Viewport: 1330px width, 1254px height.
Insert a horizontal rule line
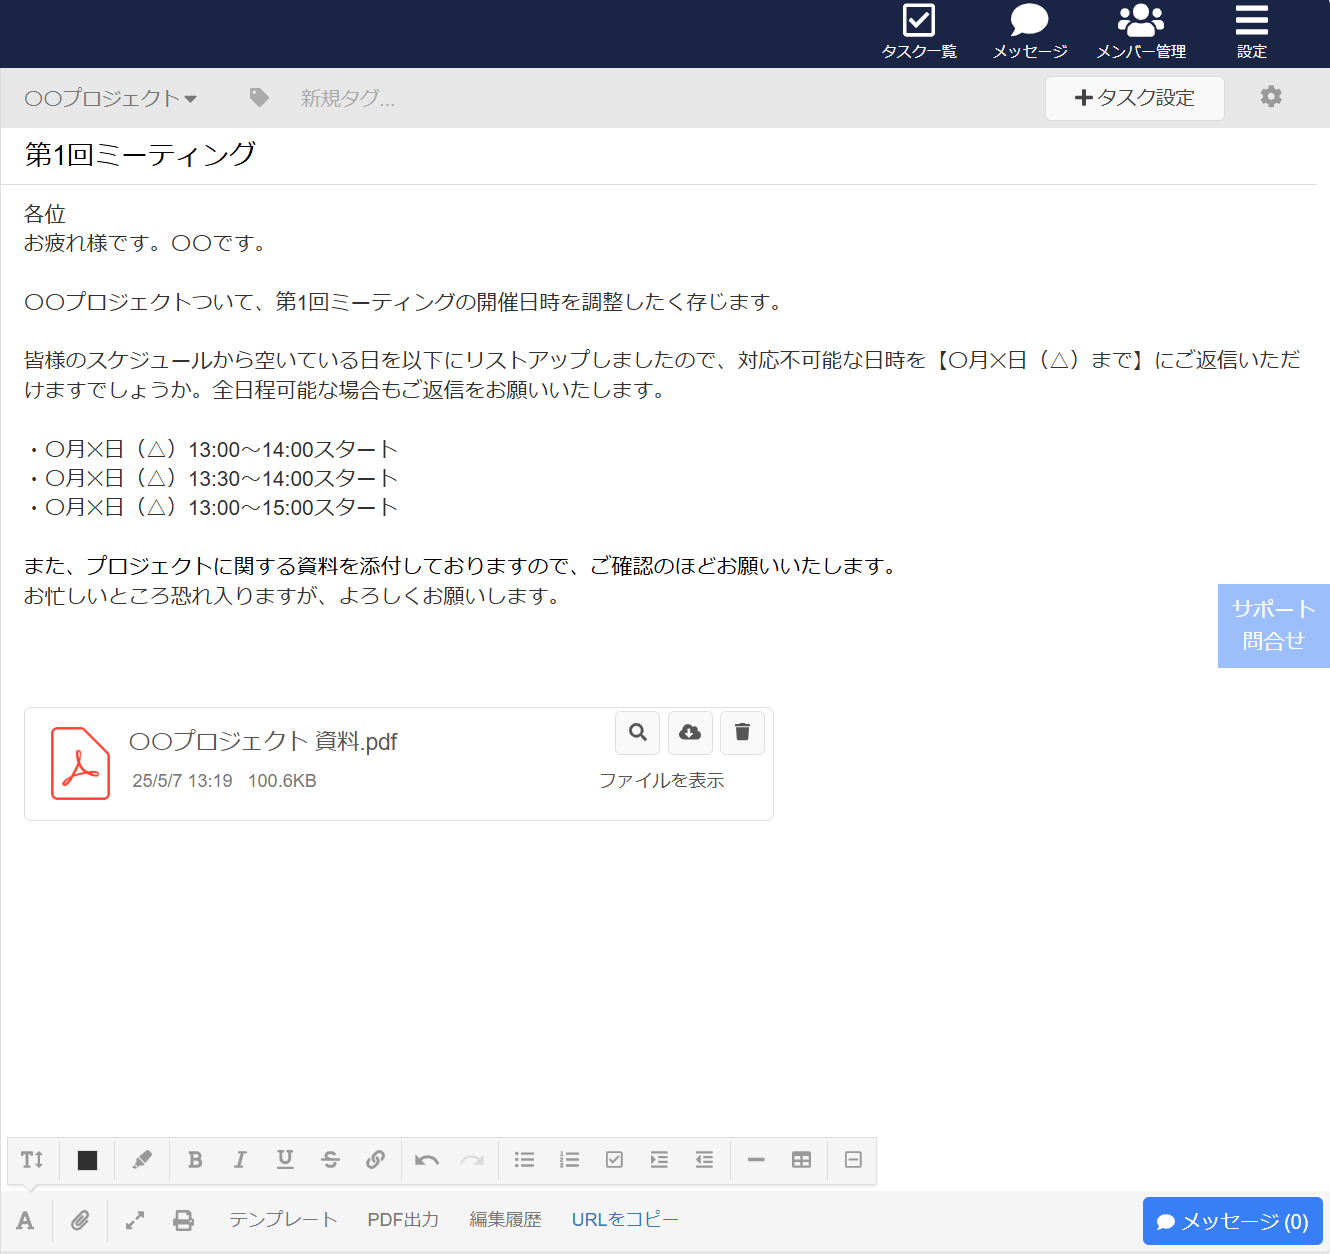756,1160
